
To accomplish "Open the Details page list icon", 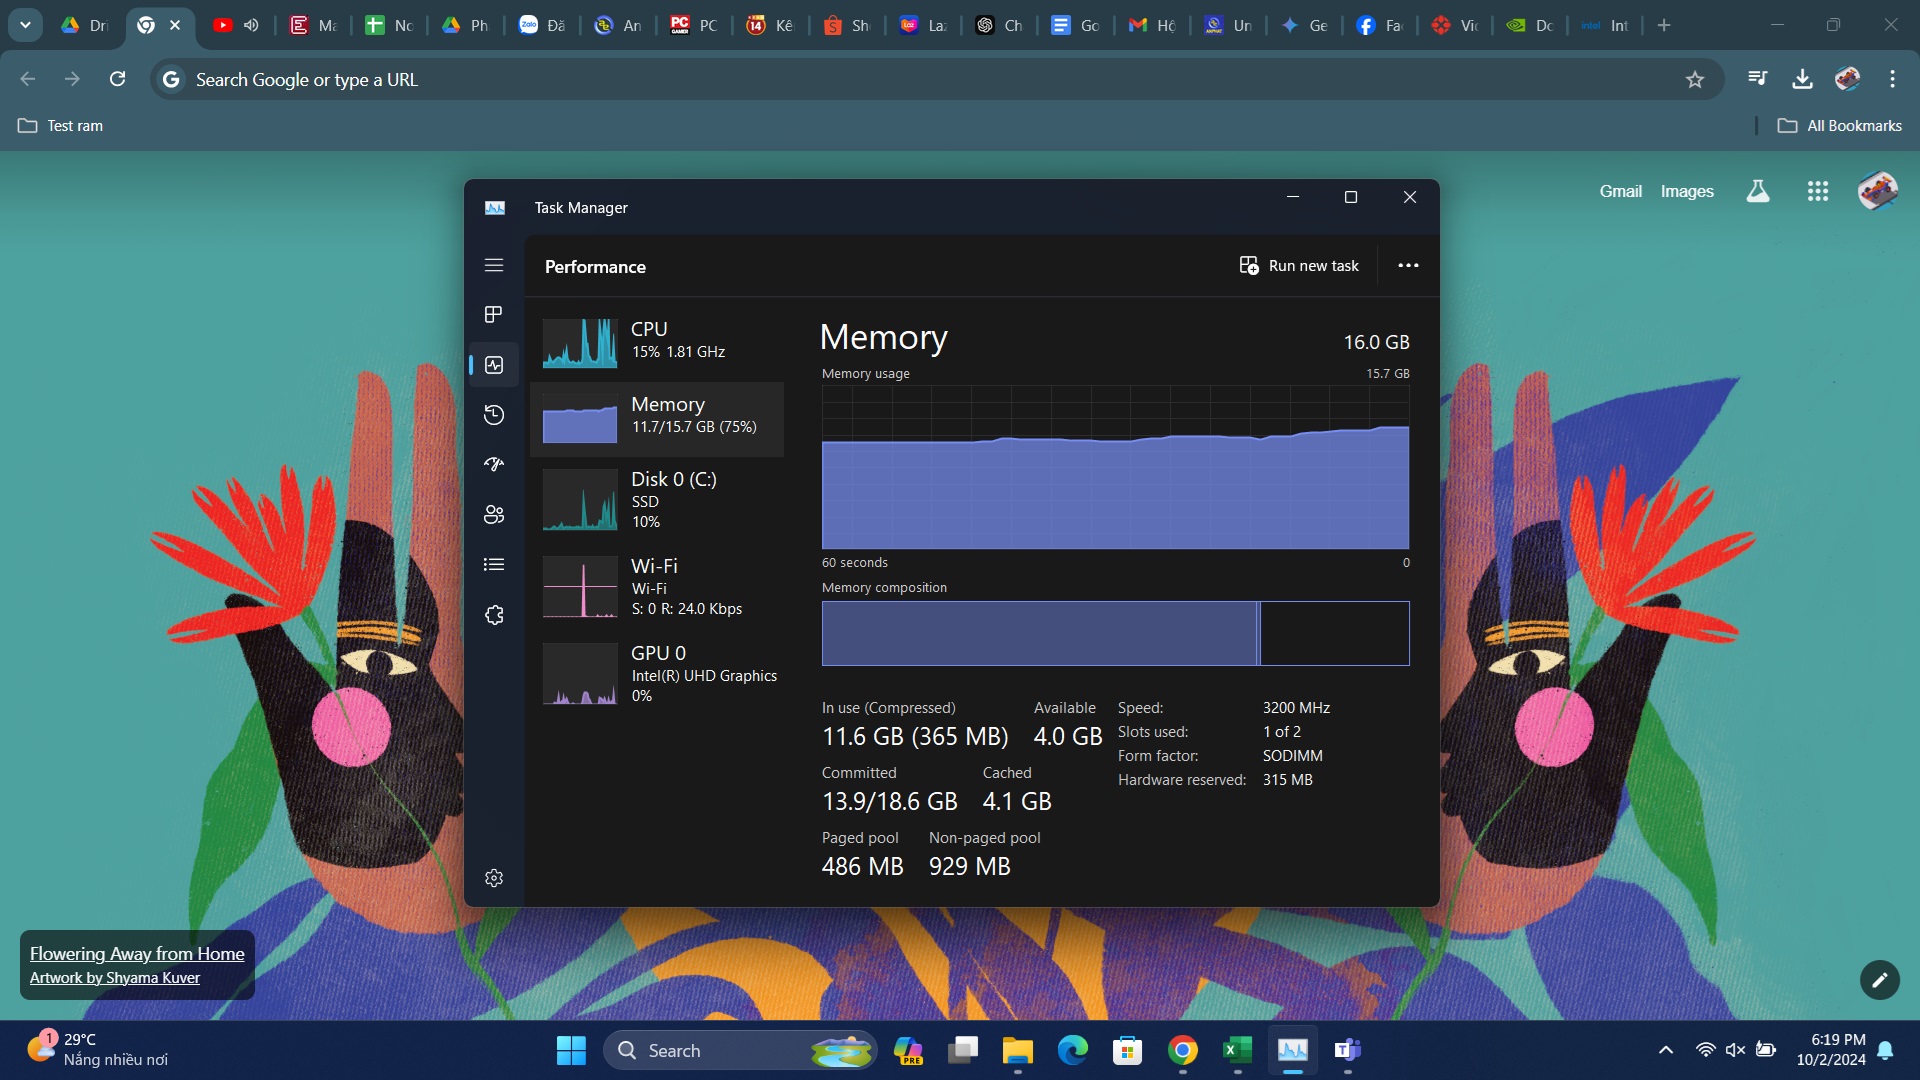I will pyautogui.click(x=494, y=565).
